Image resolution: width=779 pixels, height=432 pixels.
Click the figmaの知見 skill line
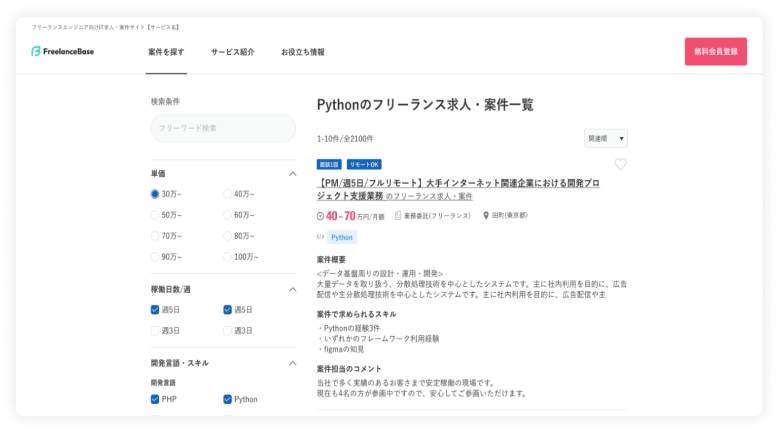341,350
